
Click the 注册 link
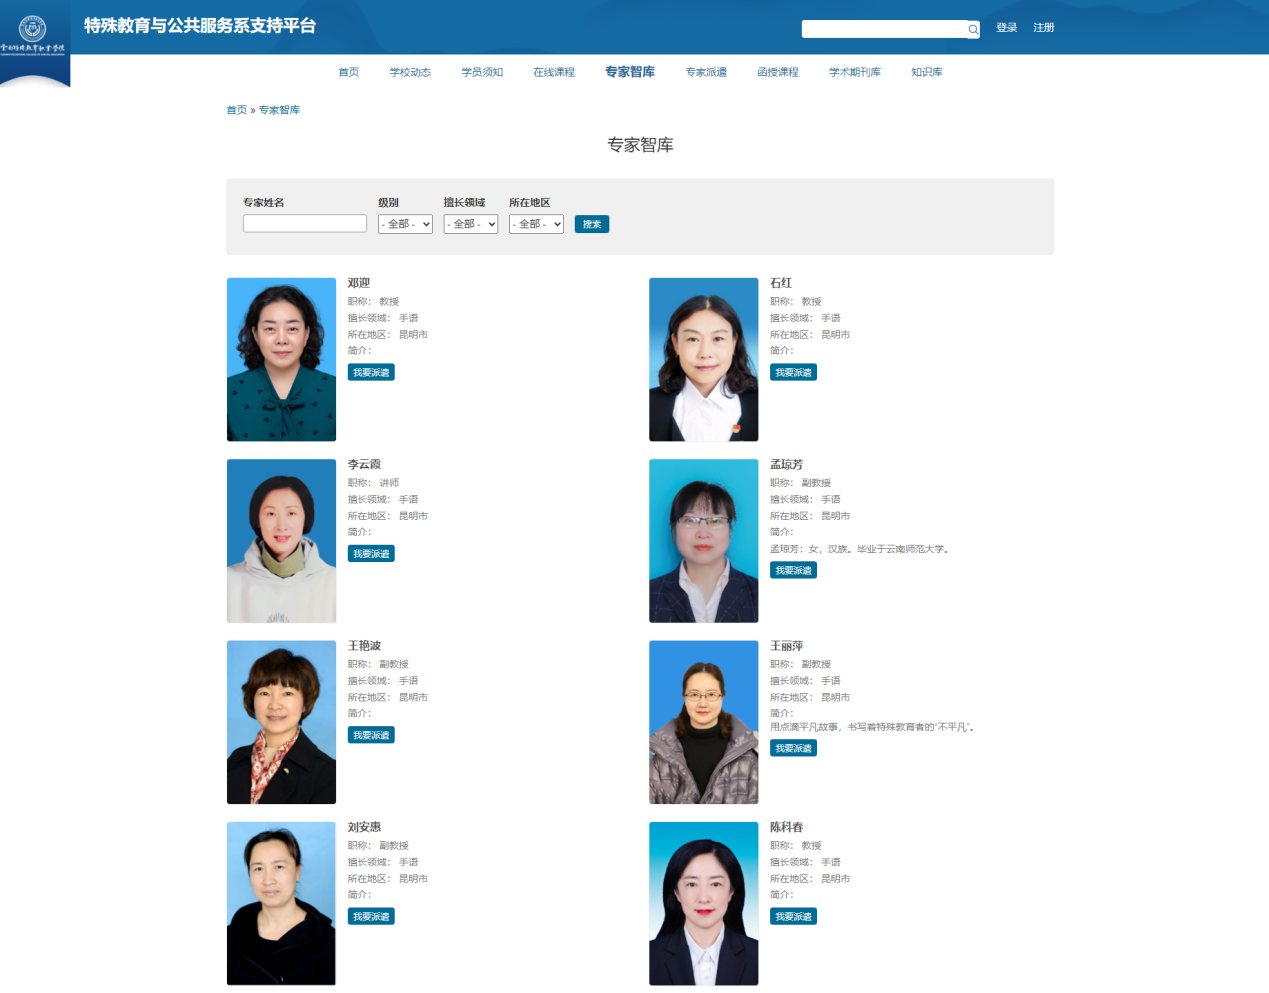tap(1043, 28)
